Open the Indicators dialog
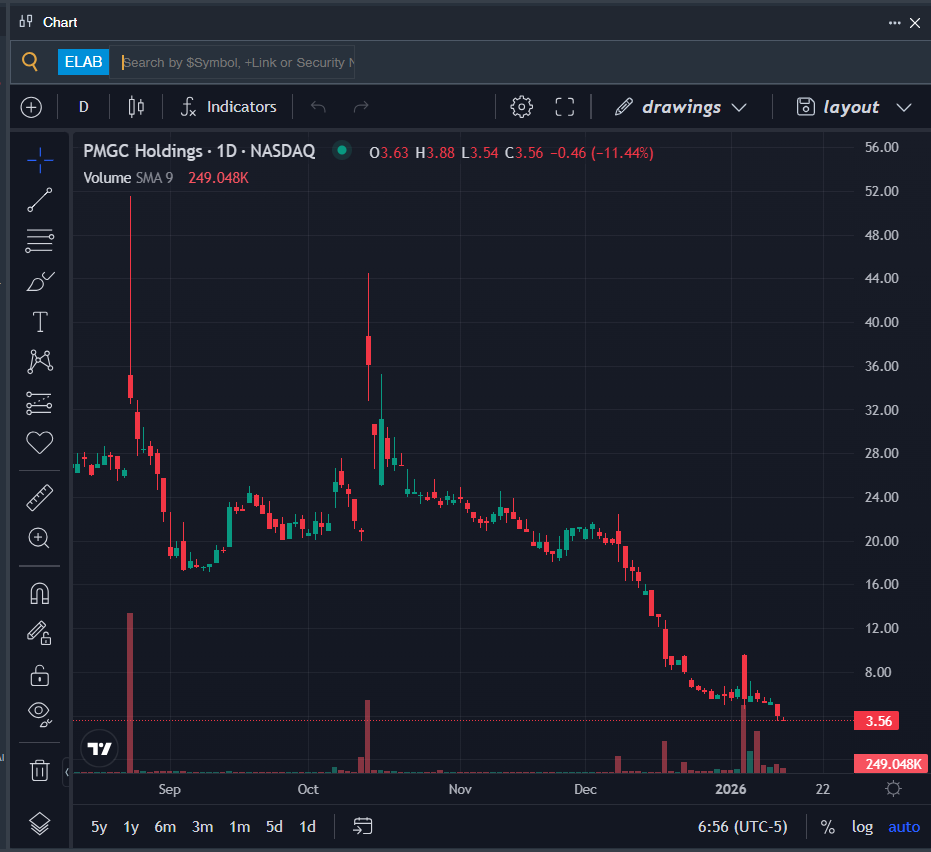Viewport: 931px width, 852px height. (229, 107)
